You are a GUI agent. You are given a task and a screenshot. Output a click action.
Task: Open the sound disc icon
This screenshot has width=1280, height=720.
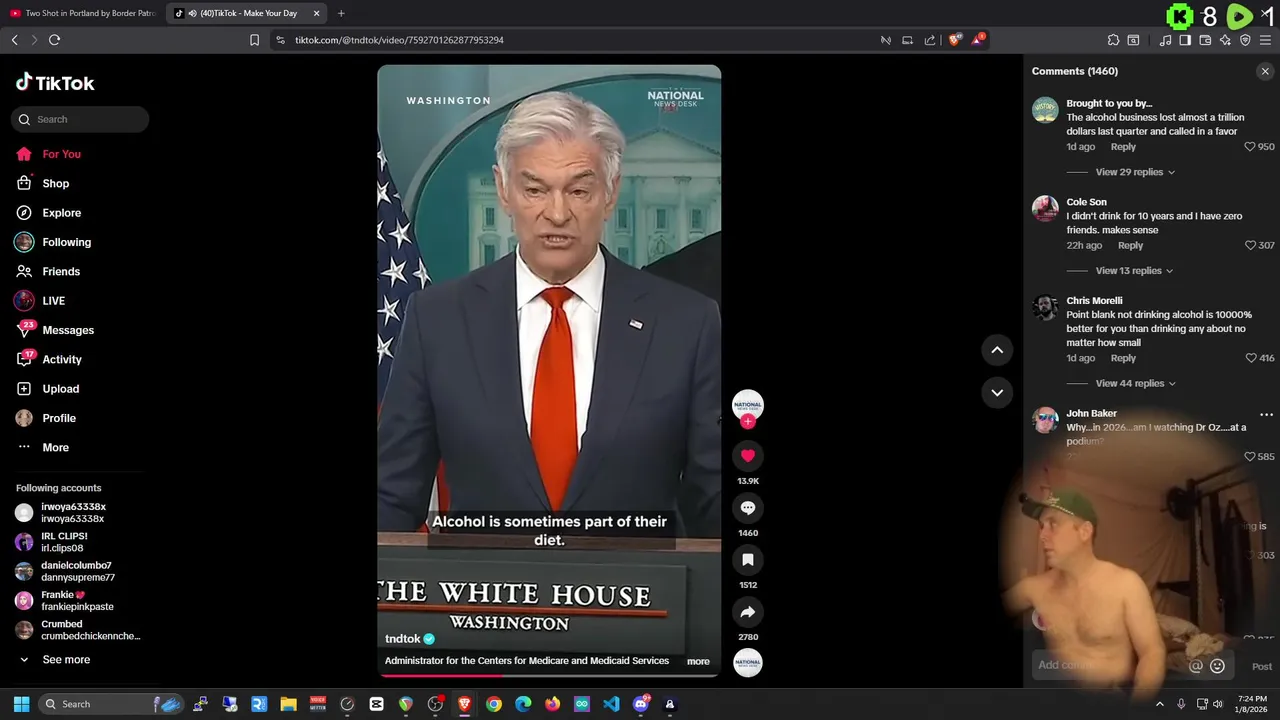(x=748, y=663)
